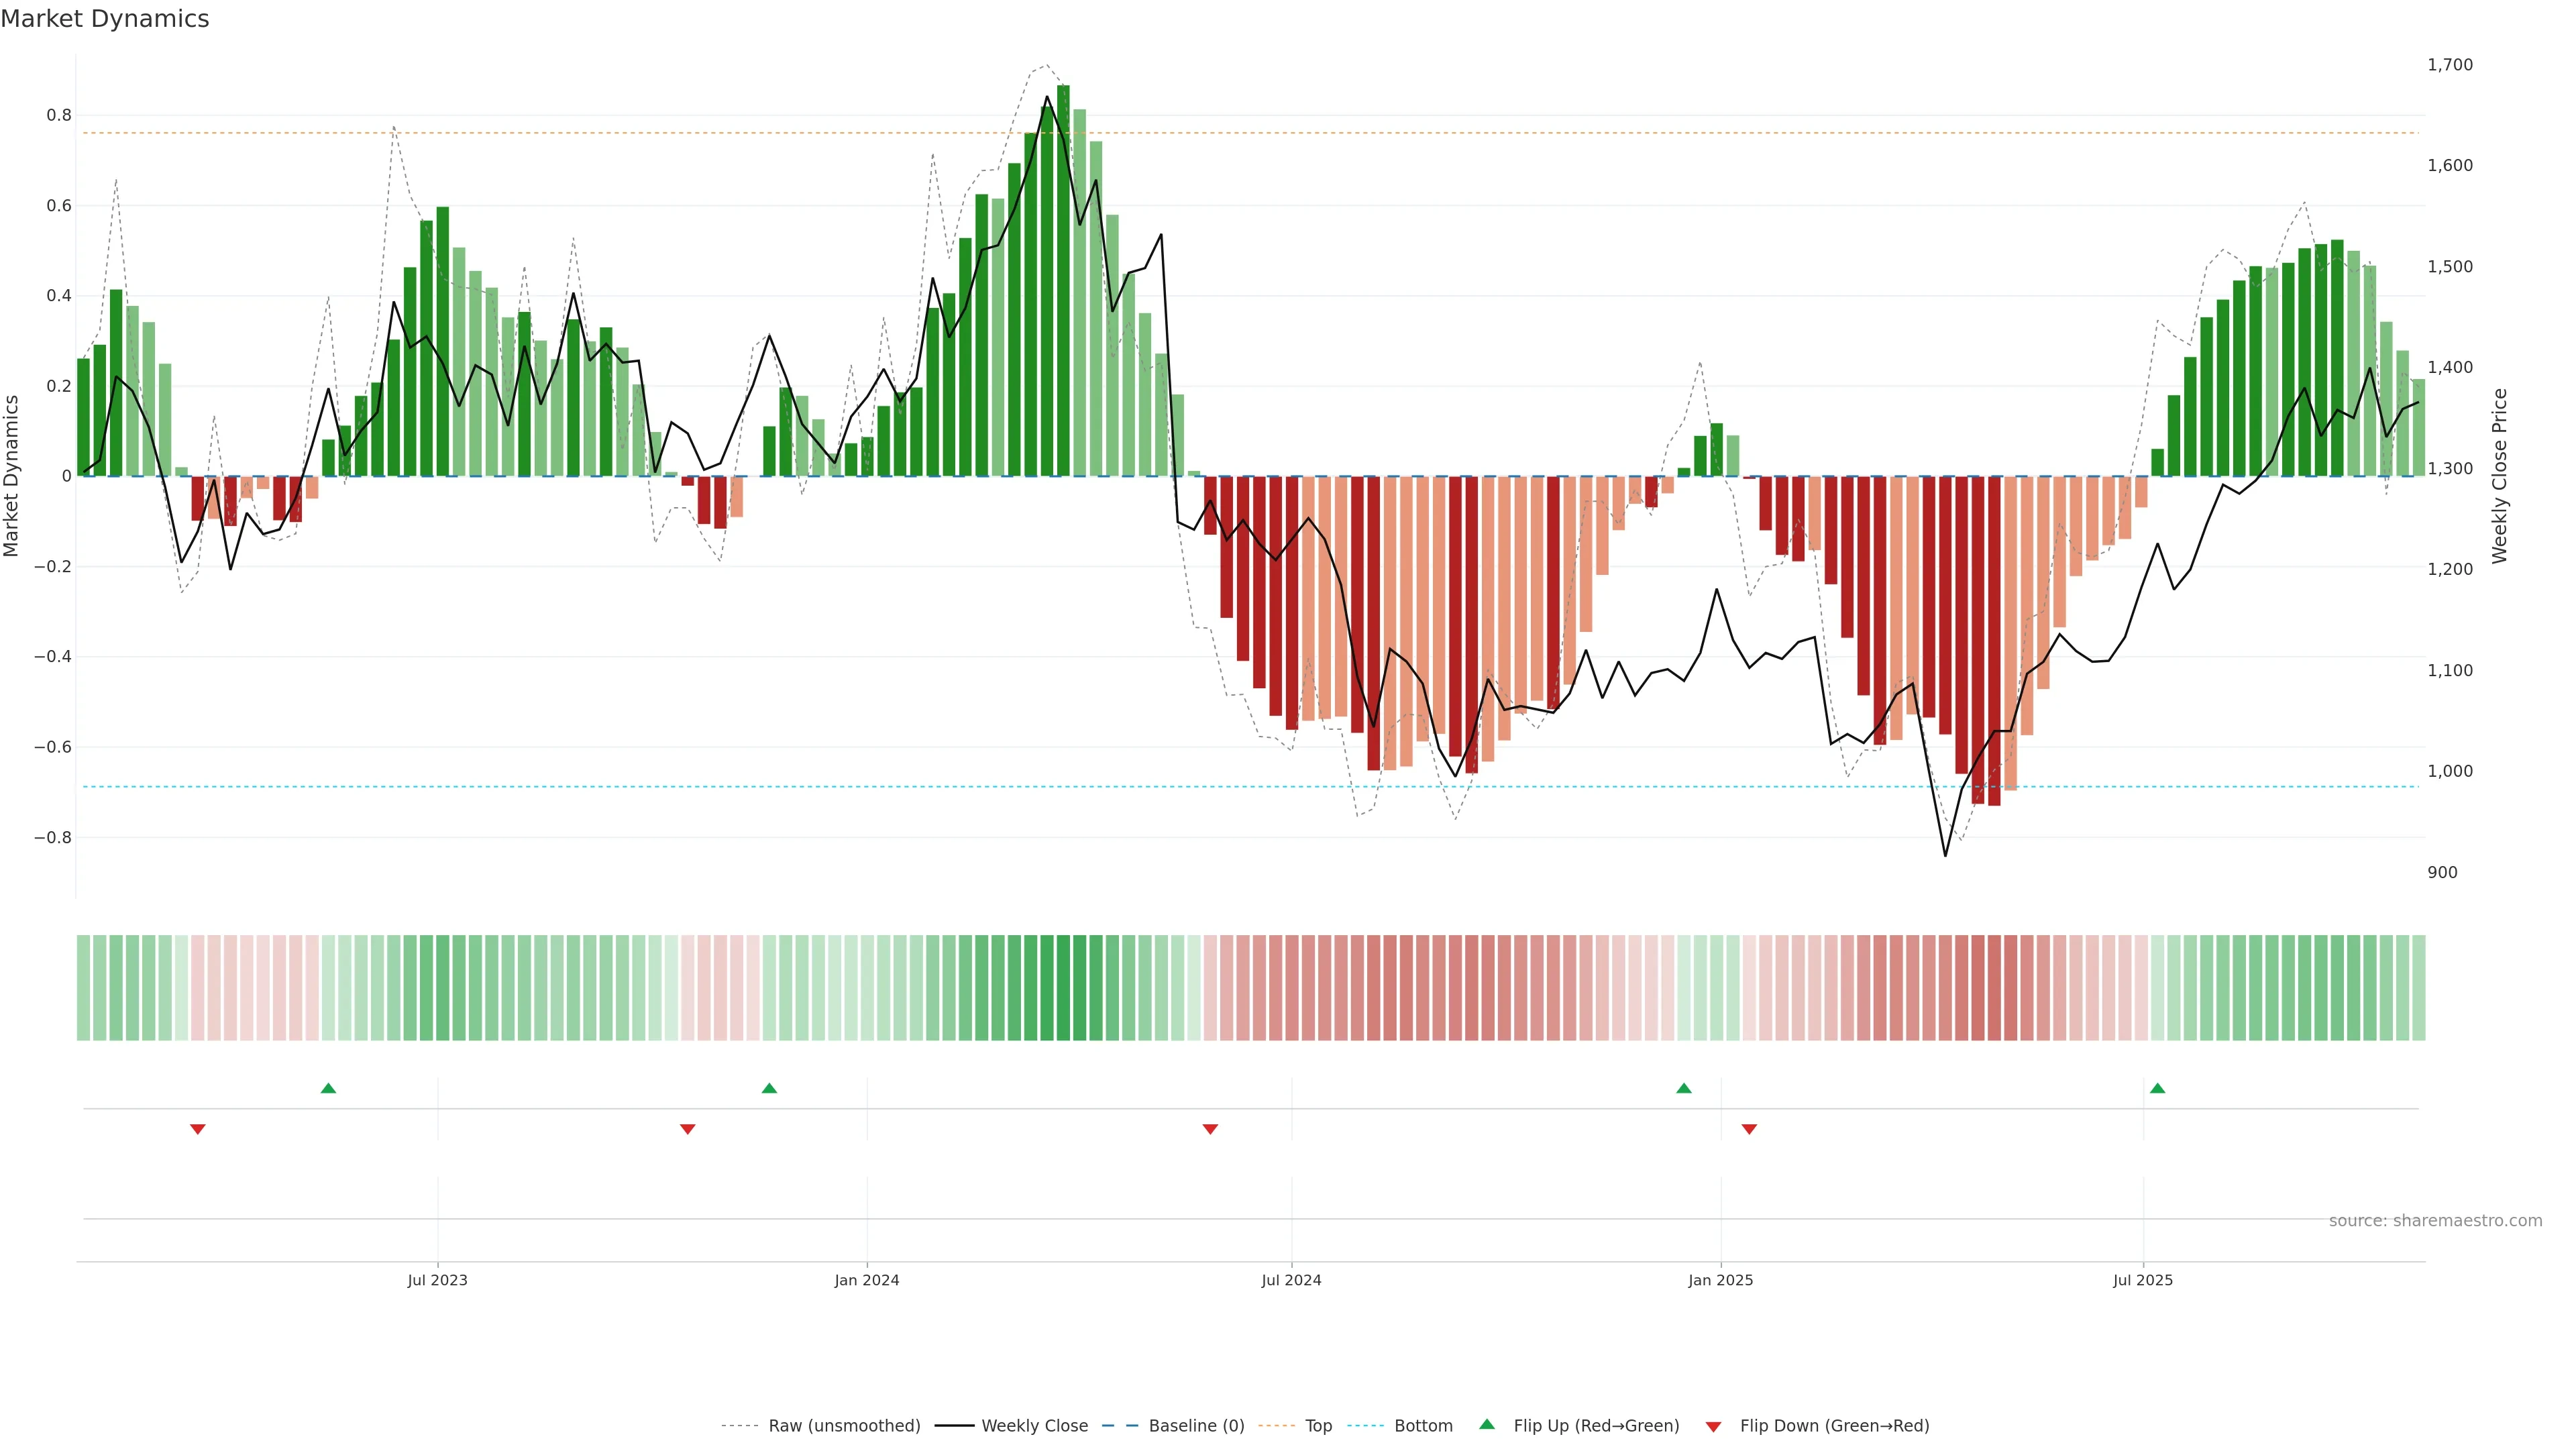Click the Jan 2025 x-axis label
The width and height of the screenshot is (2576, 1449).
[1720, 1280]
